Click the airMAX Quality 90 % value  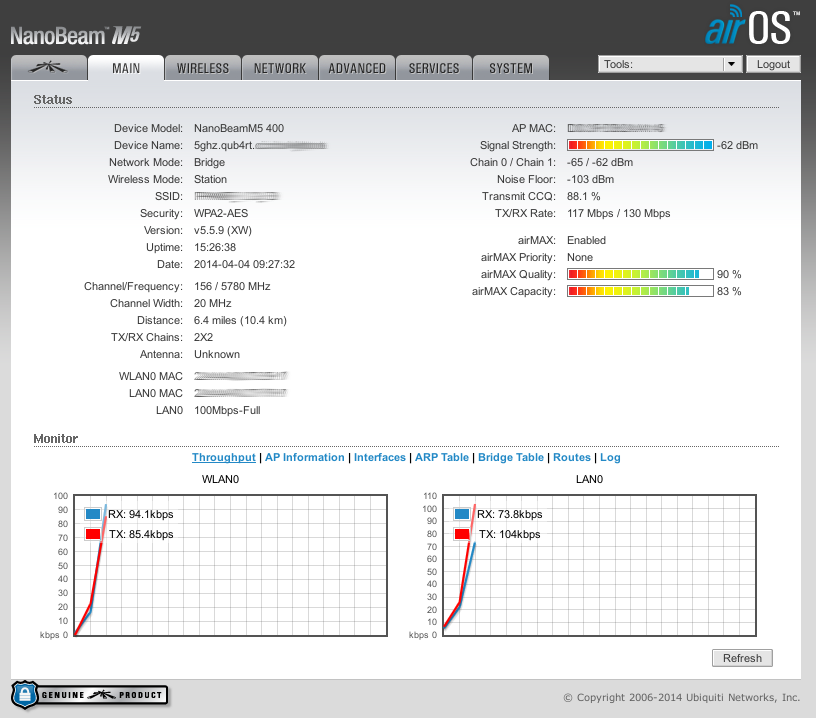(x=729, y=274)
